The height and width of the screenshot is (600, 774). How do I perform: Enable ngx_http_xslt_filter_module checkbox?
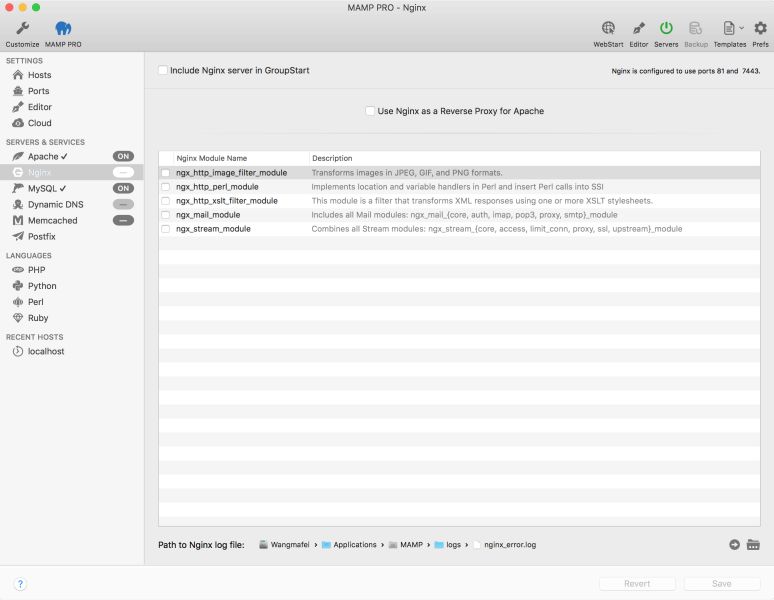tap(166, 201)
